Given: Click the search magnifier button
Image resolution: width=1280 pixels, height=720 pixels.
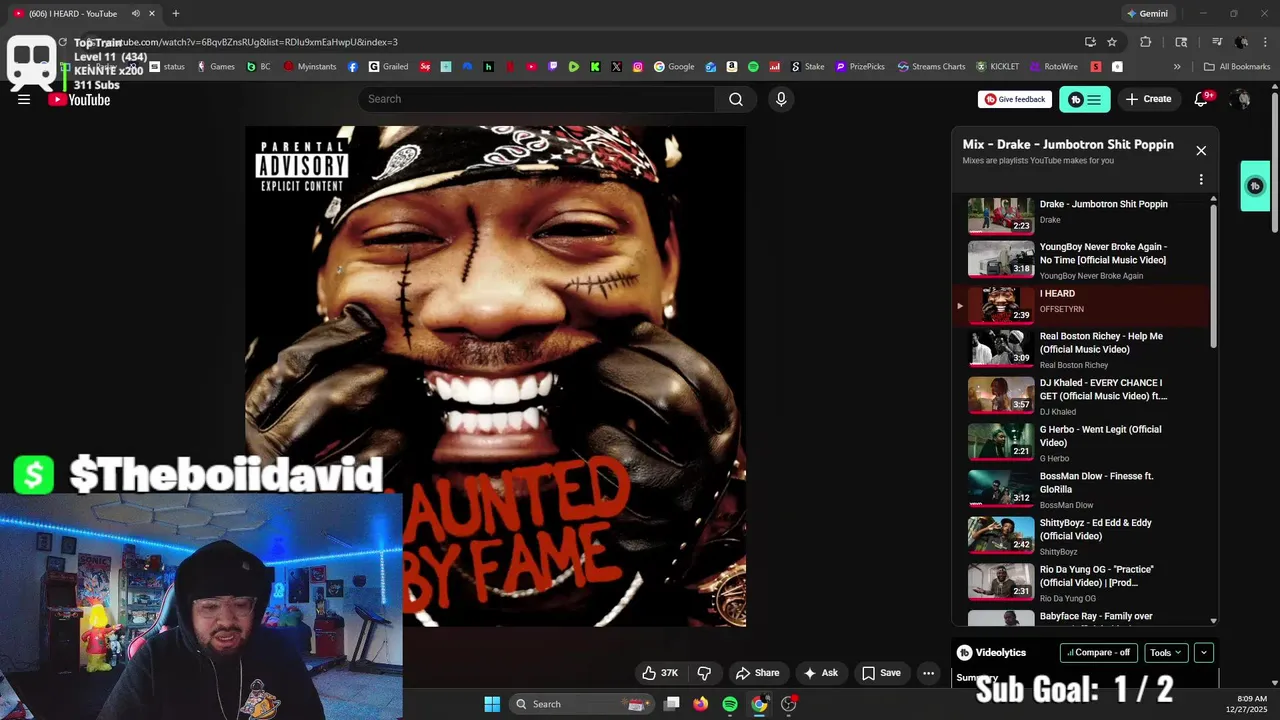Looking at the screenshot, I should pyautogui.click(x=736, y=99).
